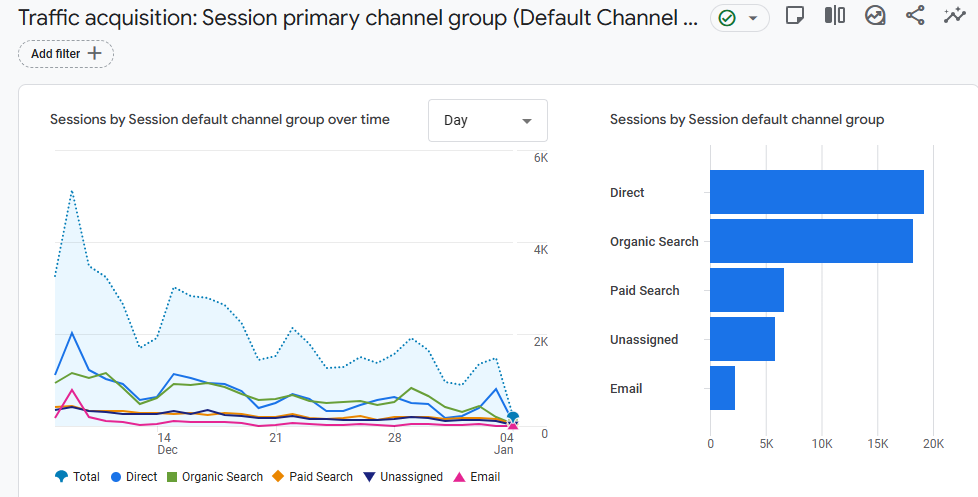Click the Direct bar in bar chart
Viewport: 978px width, 497px height.
click(816, 192)
